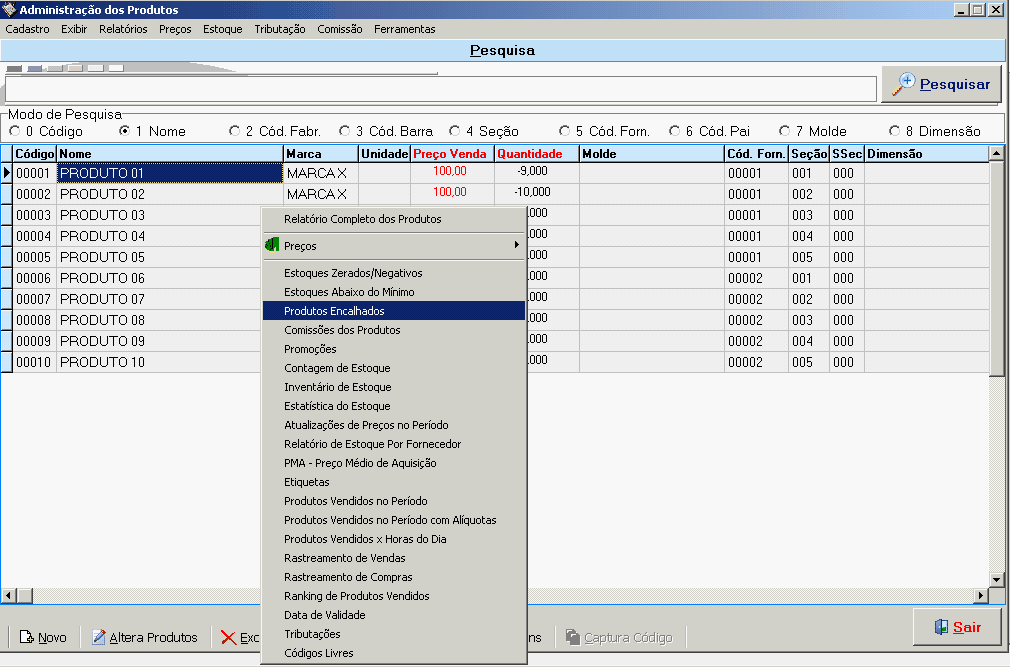Click the Pesquisar magnifier button
Viewport: 1010px width, 668px height.
coord(941,85)
